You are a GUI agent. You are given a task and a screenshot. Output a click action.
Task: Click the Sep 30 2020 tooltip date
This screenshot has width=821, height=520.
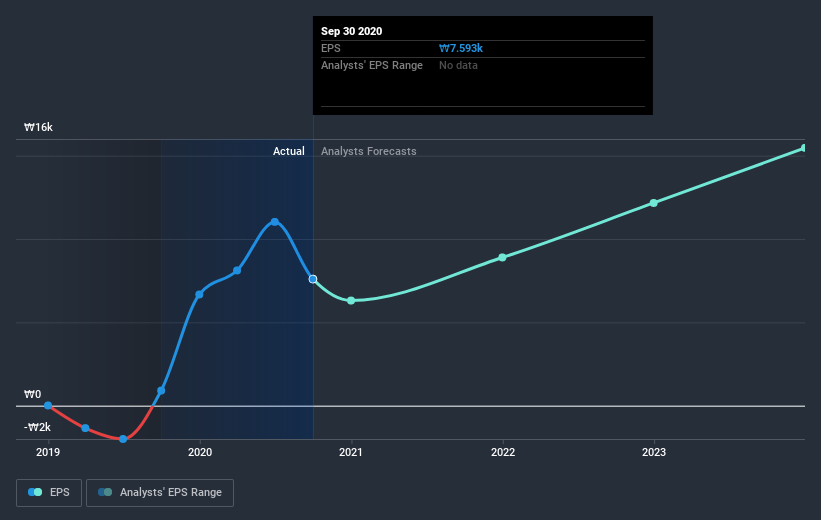point(351,31)
